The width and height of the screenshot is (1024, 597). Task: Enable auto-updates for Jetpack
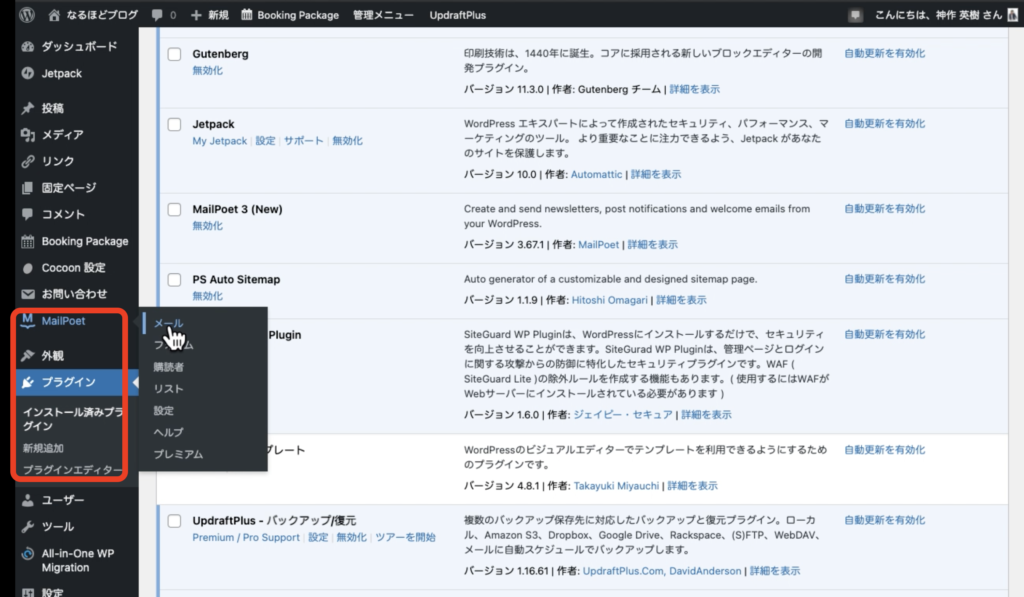coord(884,123)
